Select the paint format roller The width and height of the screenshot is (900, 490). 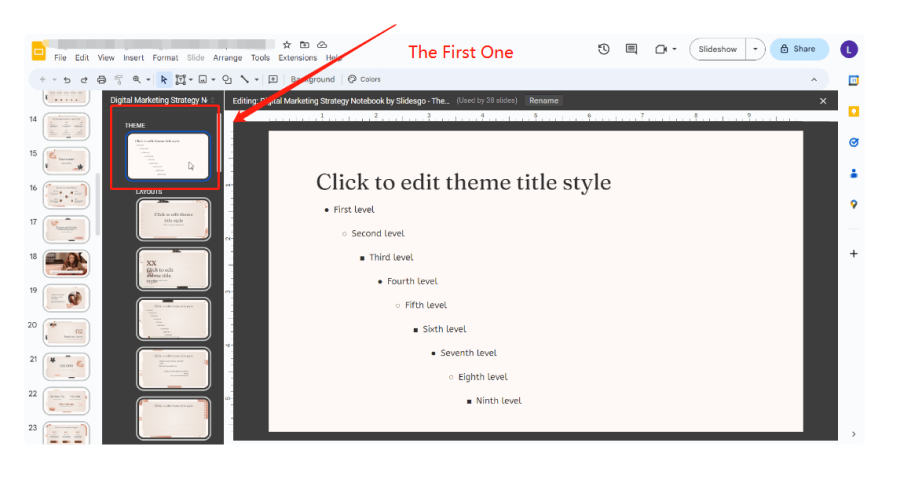coord(119,80)
